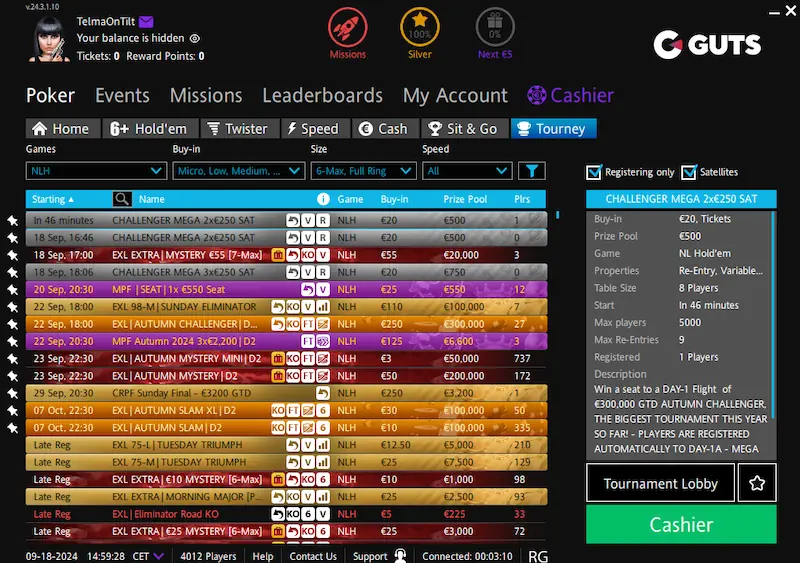Click the green Cashier button

[x=681, y=524]
